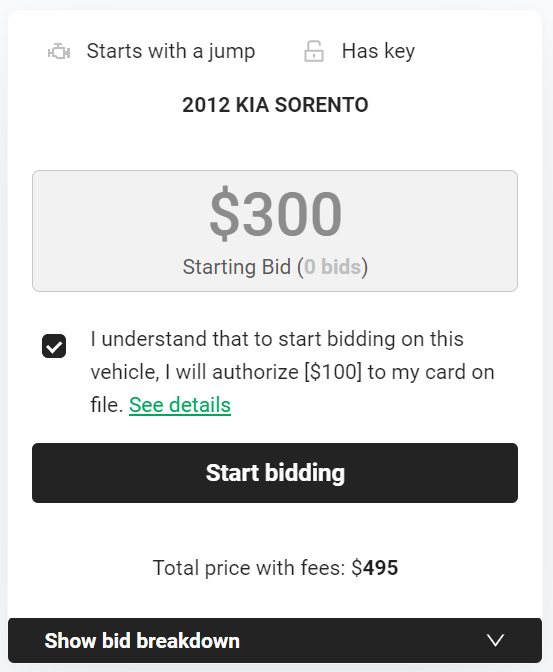Click the engine icon beside Starts with a jump
This screenshot has height=672, width=553.
coord(59,52)
